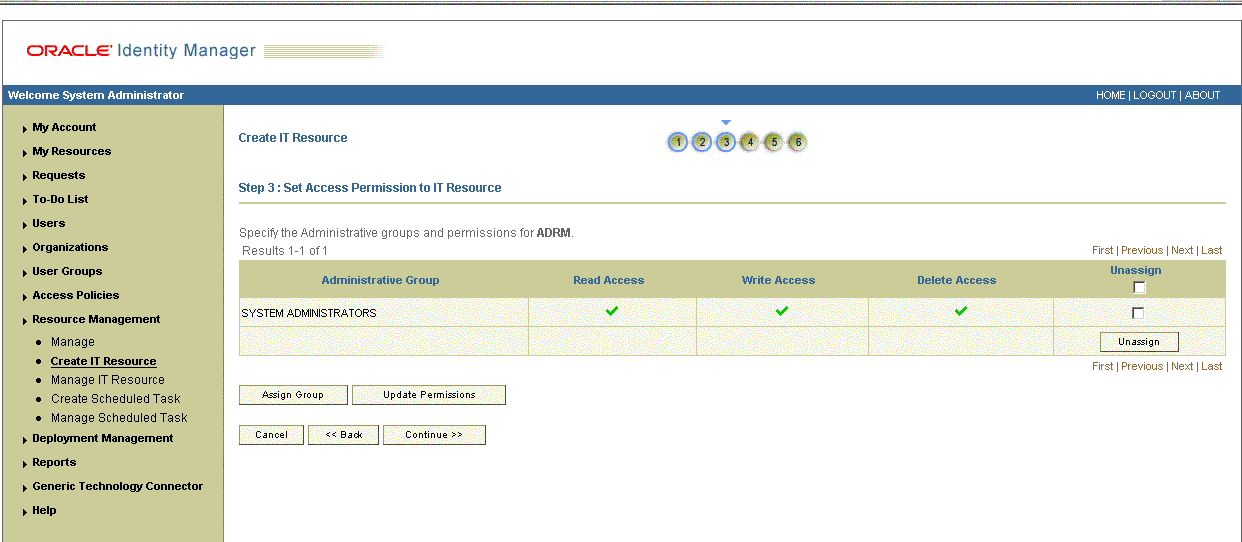Expand the To-Do List menu
Viewport: 1242px width, 542px height.
60,200
